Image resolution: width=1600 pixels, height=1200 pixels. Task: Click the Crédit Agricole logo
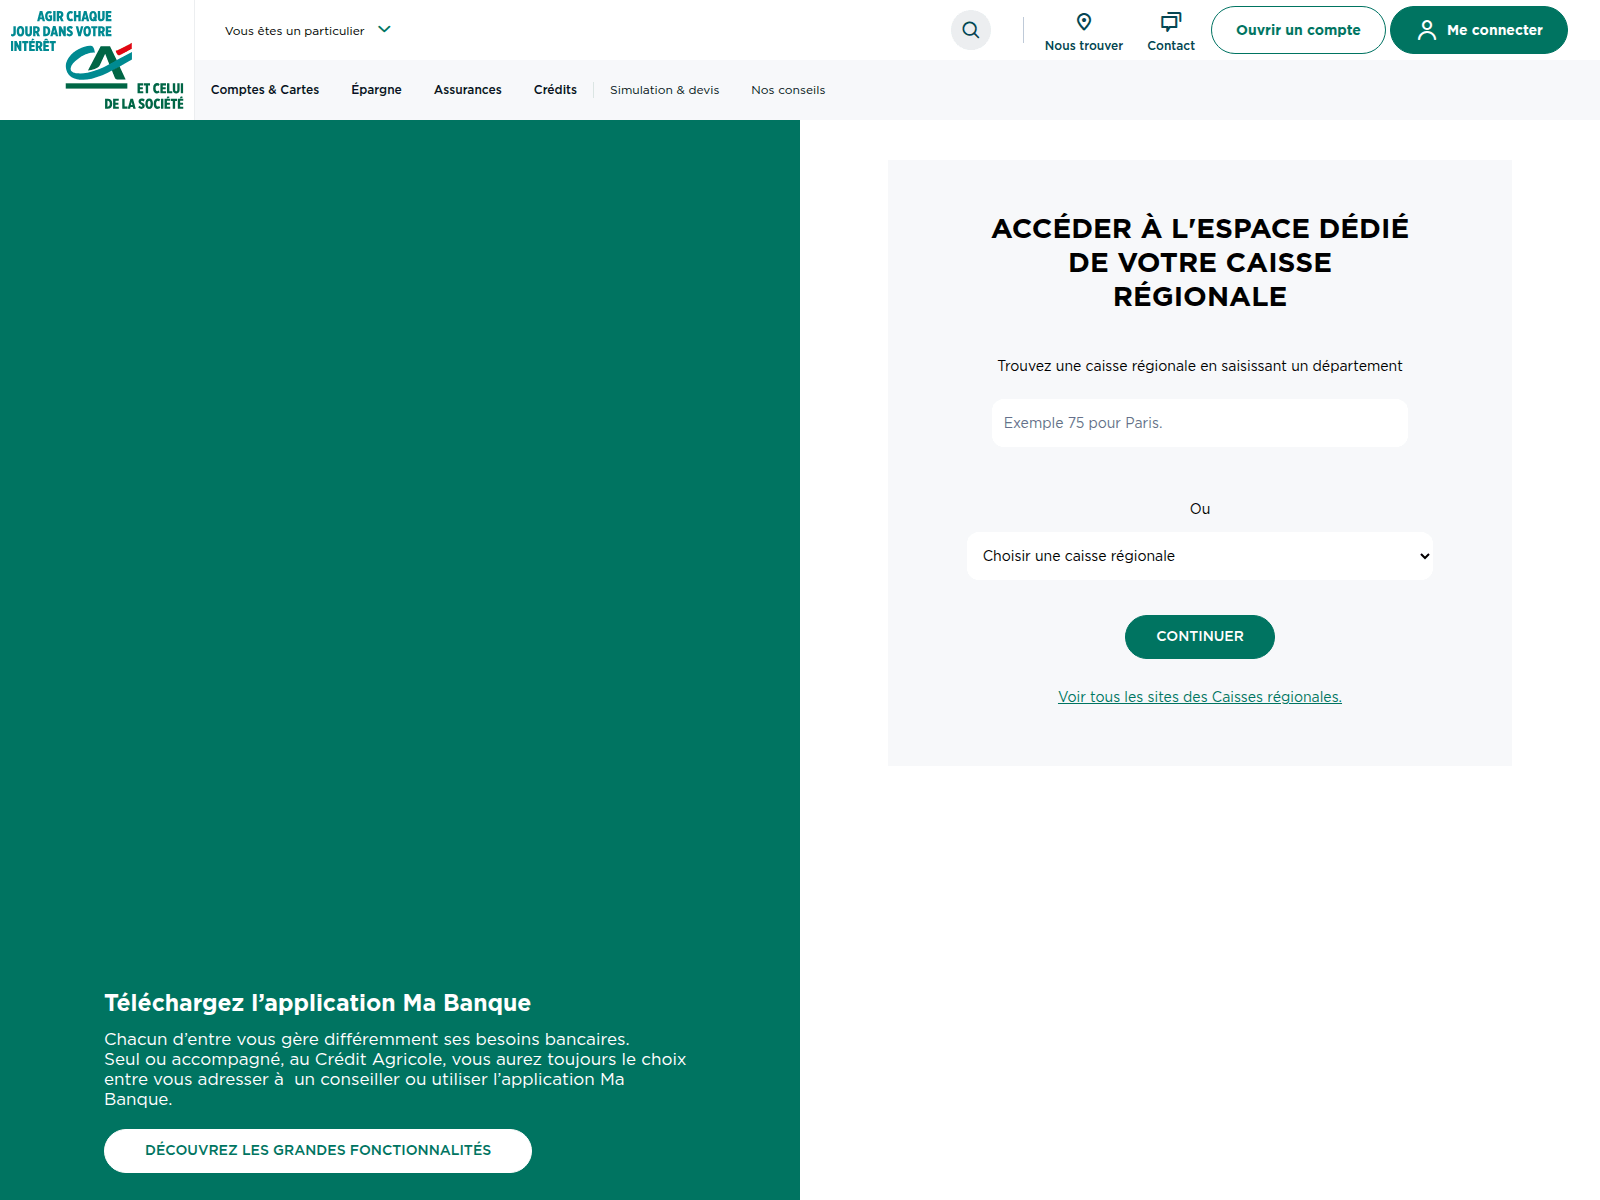tap(97, 62)
